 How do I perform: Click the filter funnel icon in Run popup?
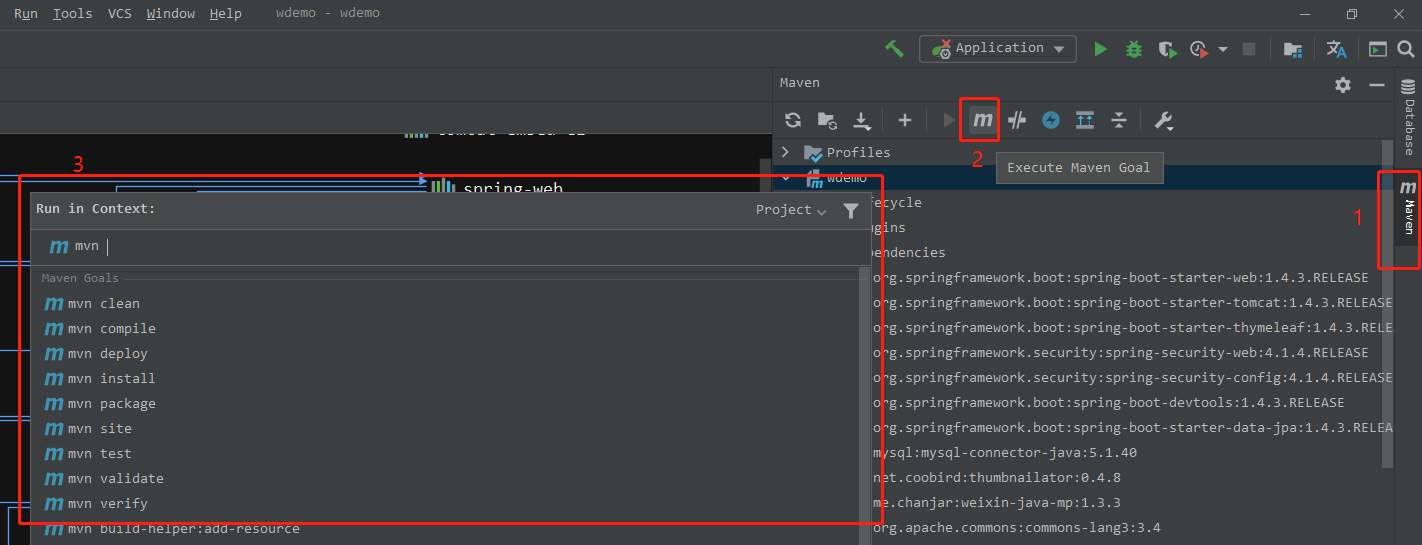(x=850, y=210)
